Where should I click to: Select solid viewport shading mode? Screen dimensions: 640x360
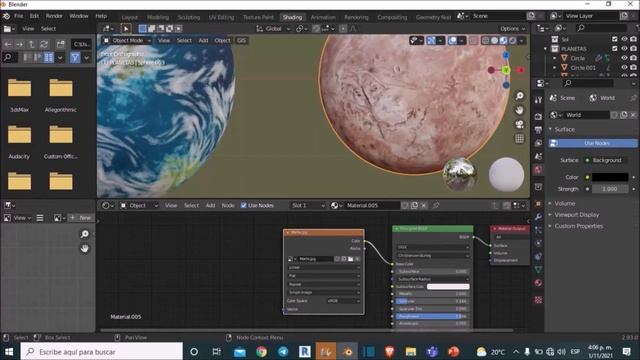click(494, 40)
